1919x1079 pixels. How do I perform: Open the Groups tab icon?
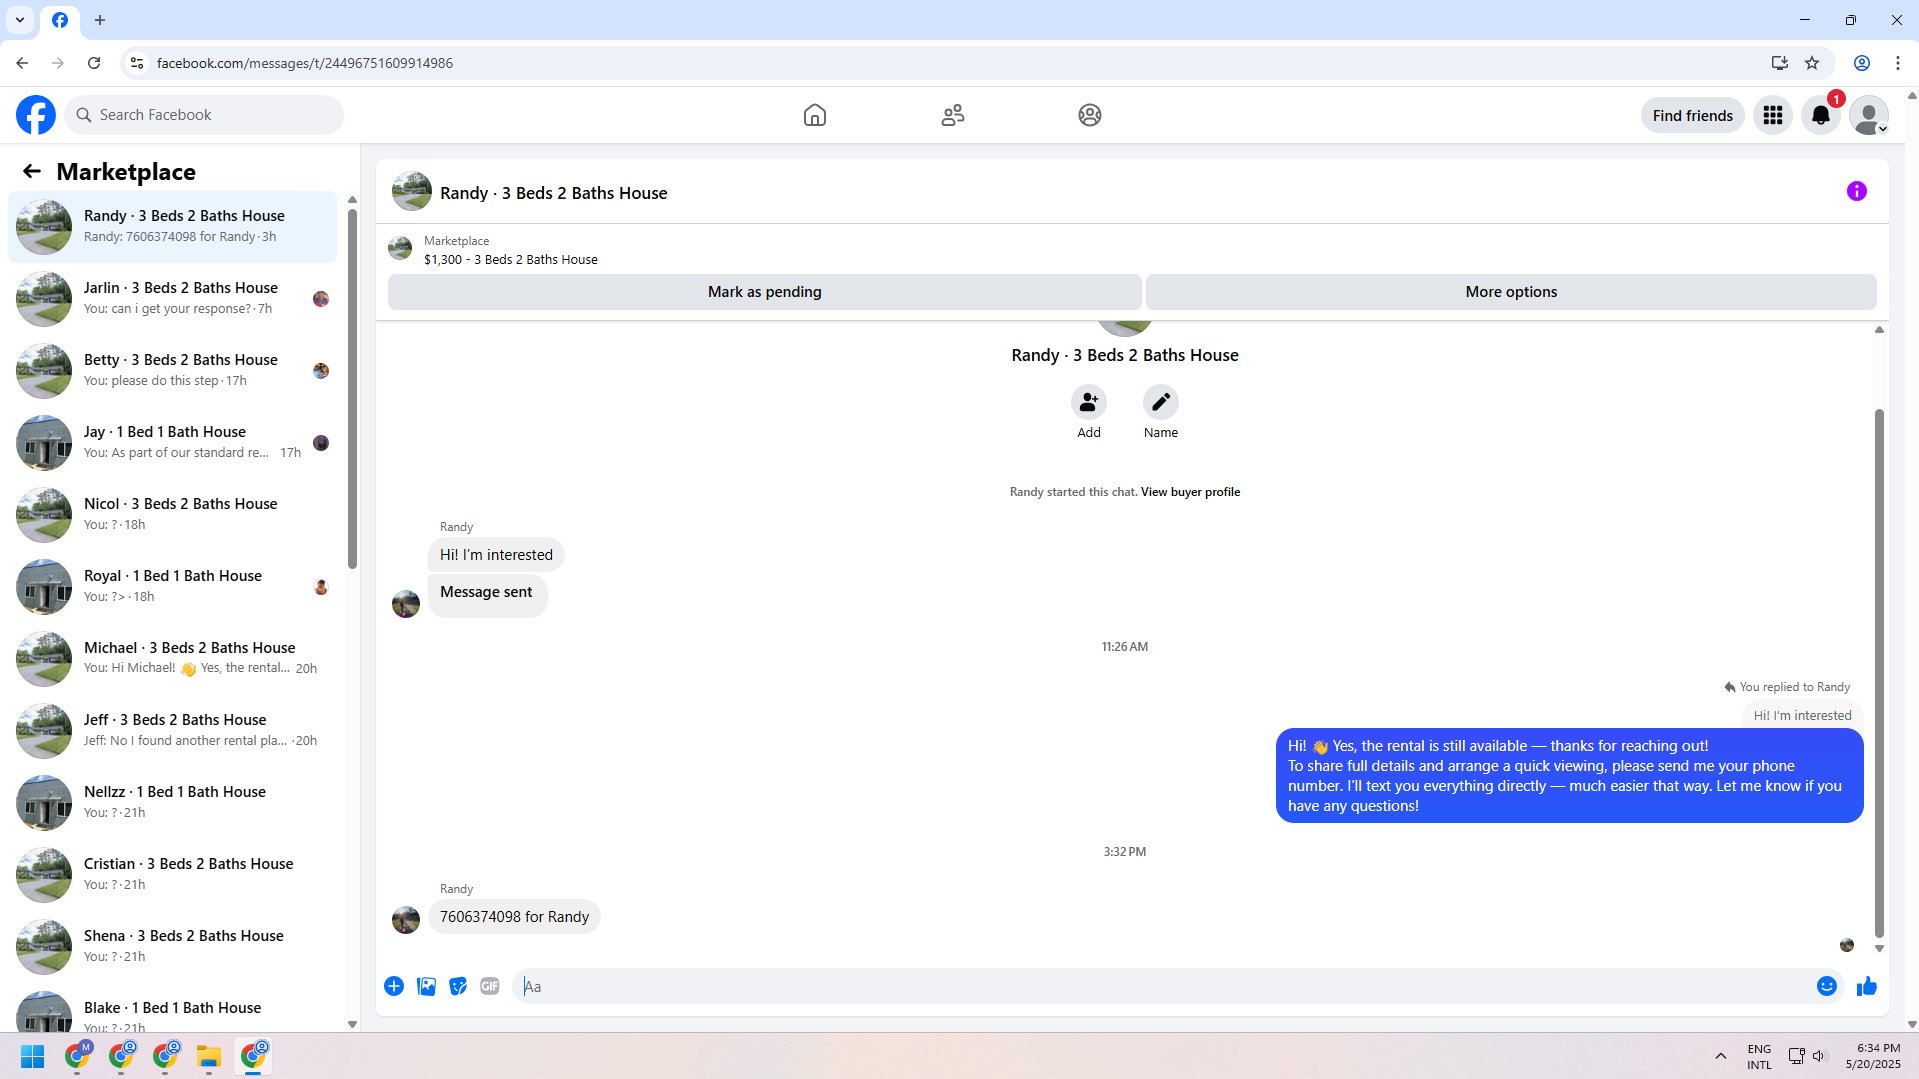pyautogui.click(x=1089, y=115)
